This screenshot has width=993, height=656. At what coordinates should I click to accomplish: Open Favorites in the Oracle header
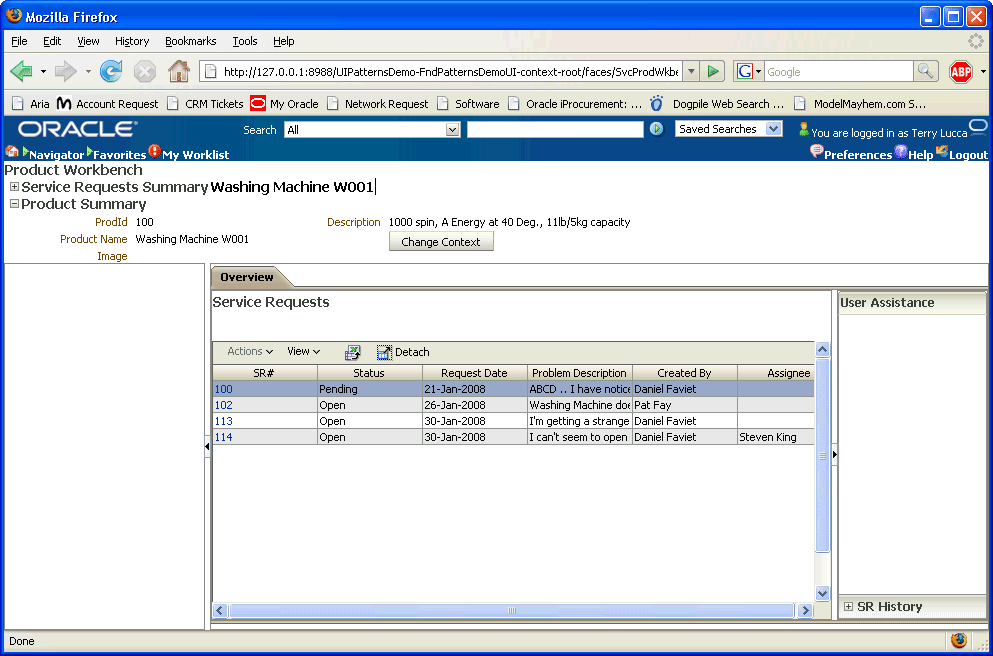point(120,155)
